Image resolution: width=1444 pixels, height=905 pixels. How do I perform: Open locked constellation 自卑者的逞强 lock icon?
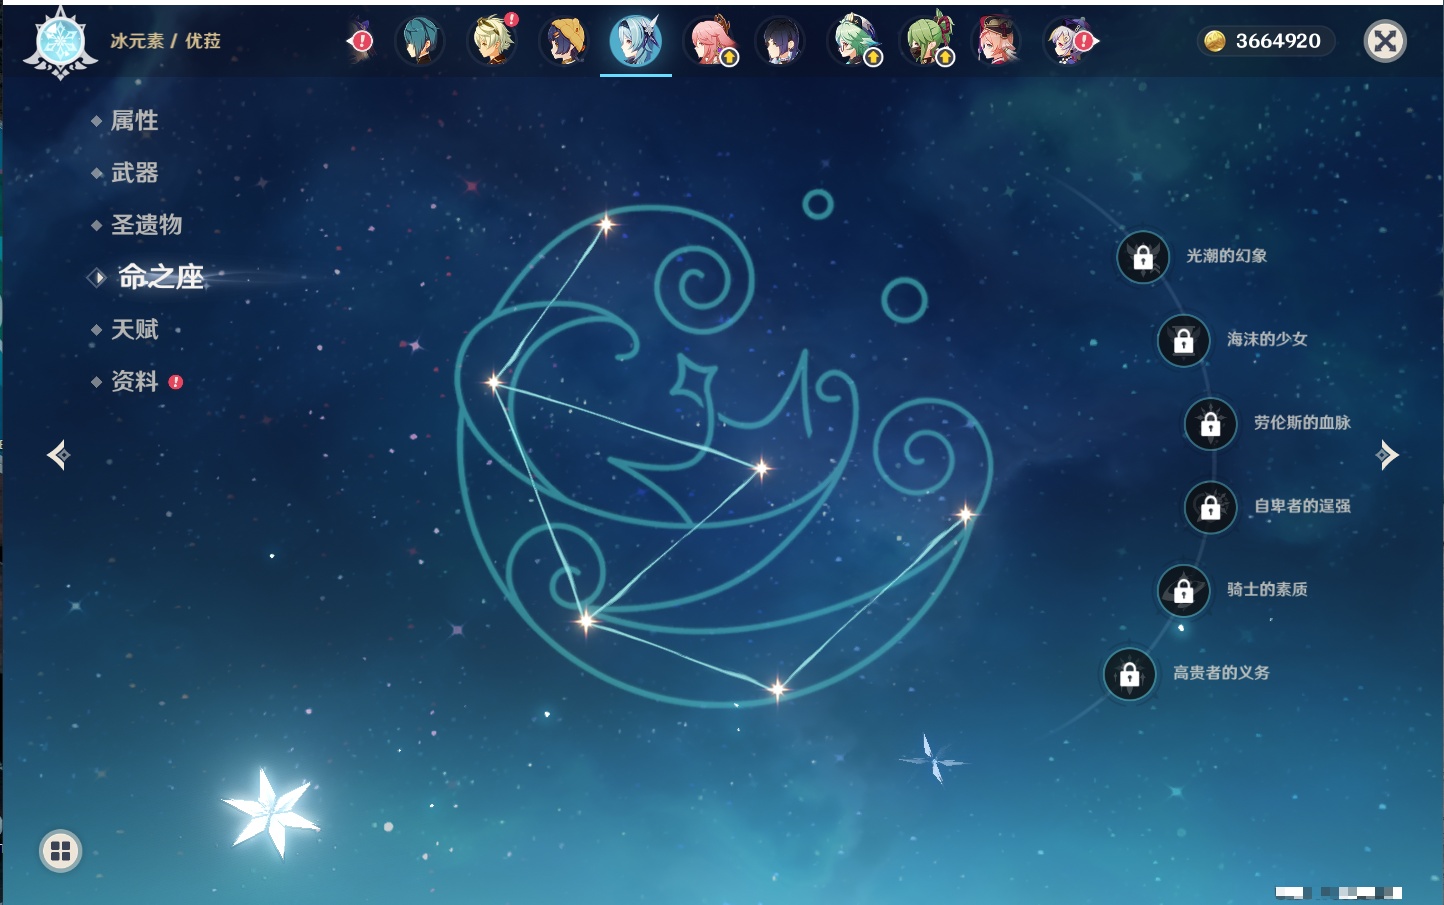1211,507
